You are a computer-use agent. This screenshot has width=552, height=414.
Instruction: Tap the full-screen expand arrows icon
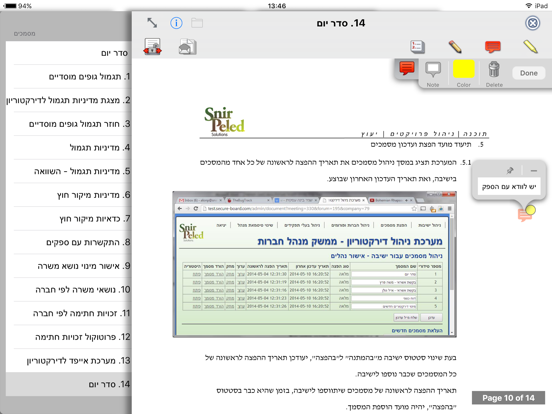coord(152,23)
